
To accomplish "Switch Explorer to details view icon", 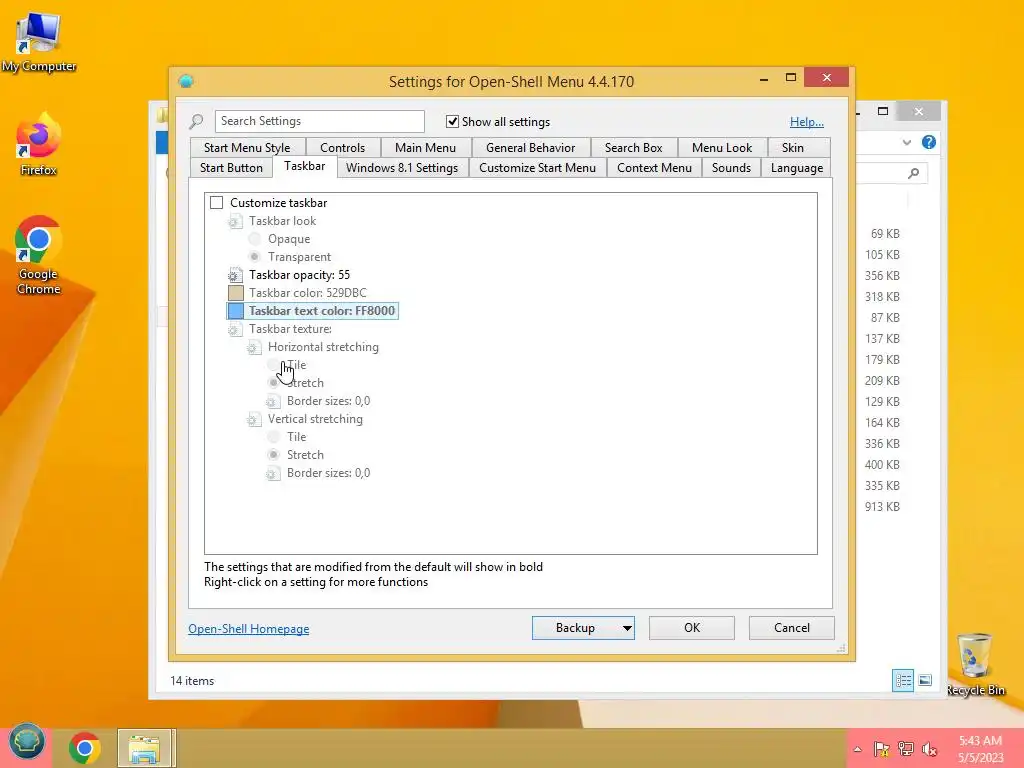I will click(x=903, y=680).
